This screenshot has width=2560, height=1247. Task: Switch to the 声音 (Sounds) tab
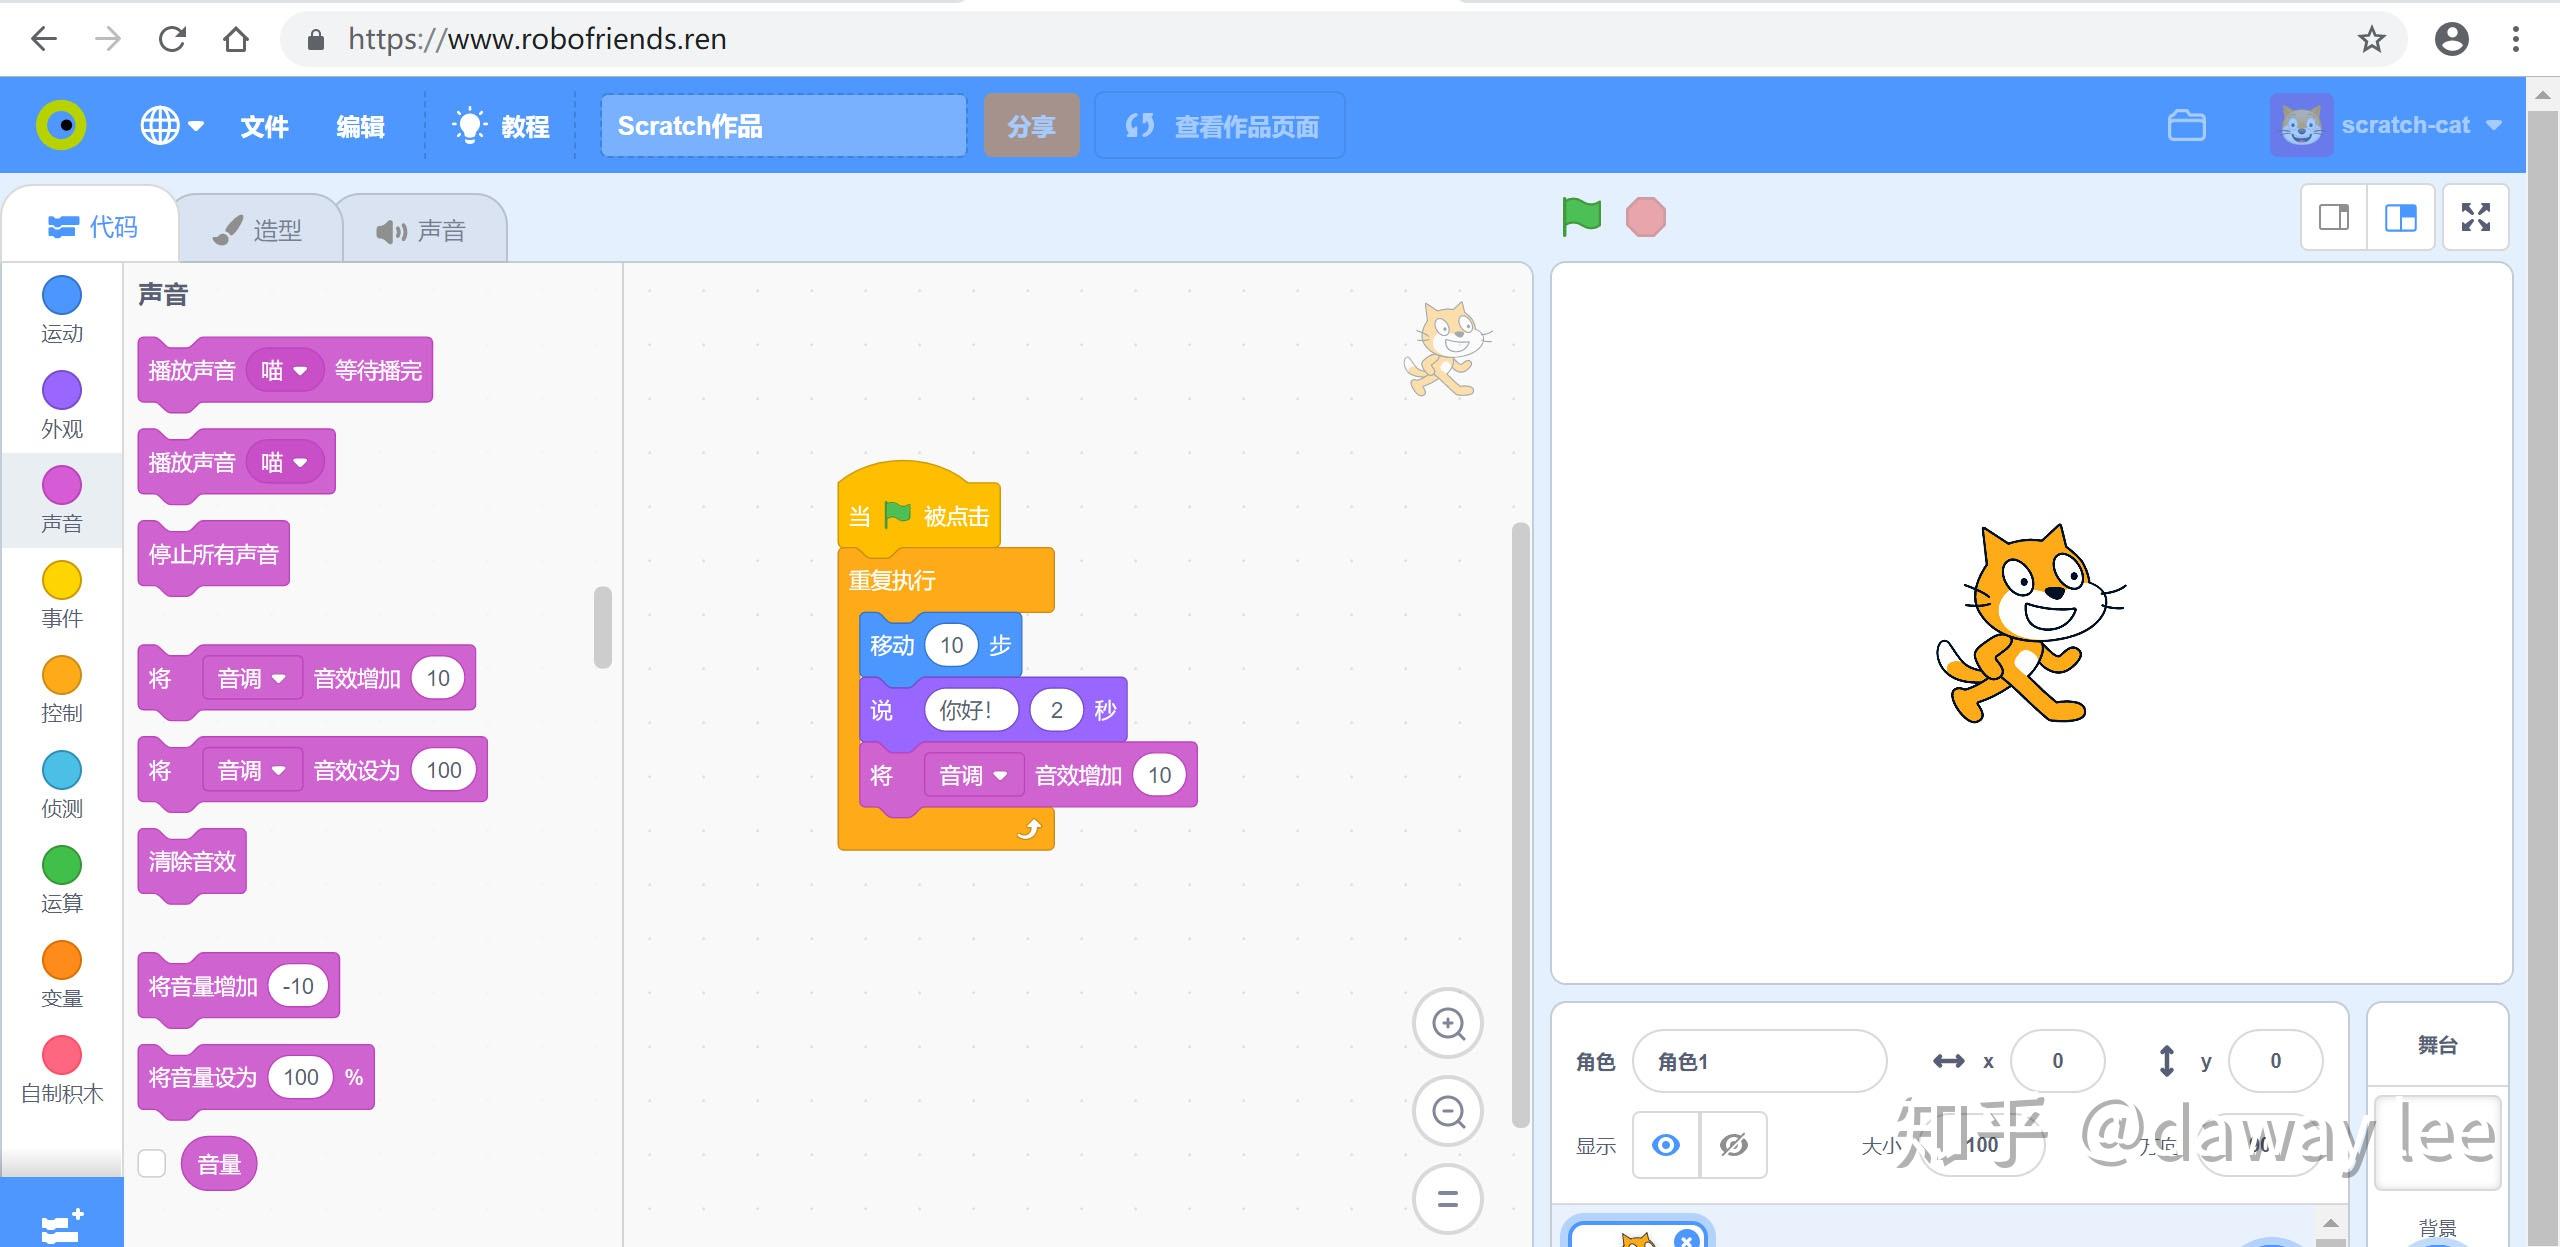point(420,229)
